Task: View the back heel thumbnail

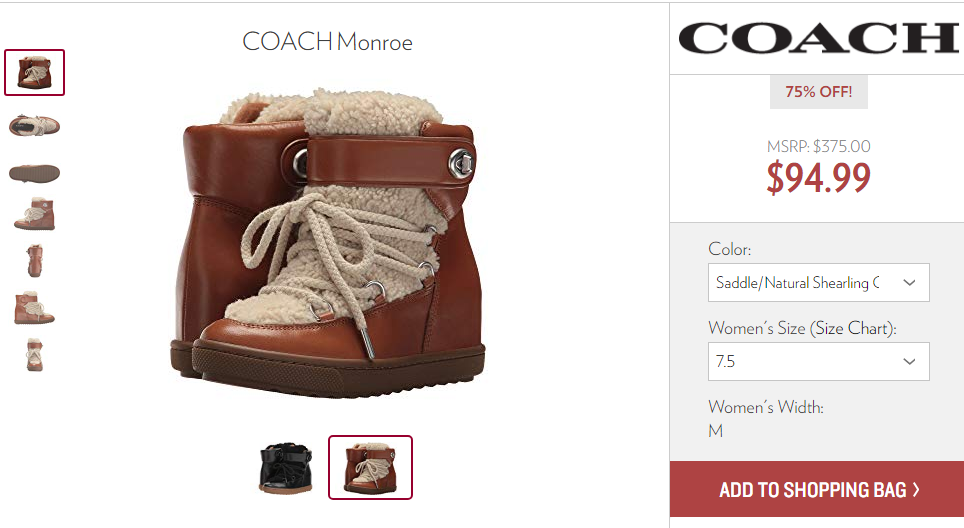Action: click(34, 261)
